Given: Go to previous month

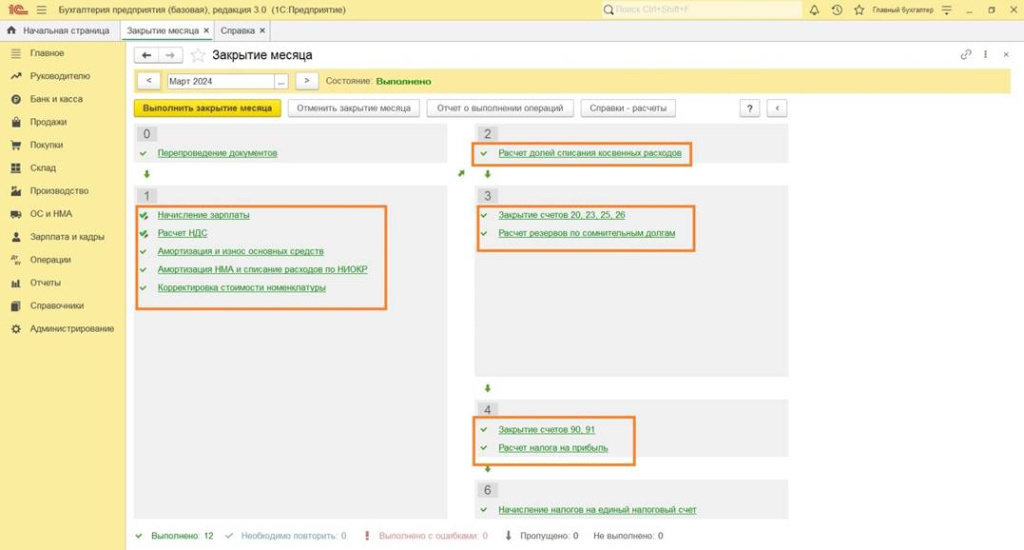Looking at the screenshot, I should pos(148,81).
